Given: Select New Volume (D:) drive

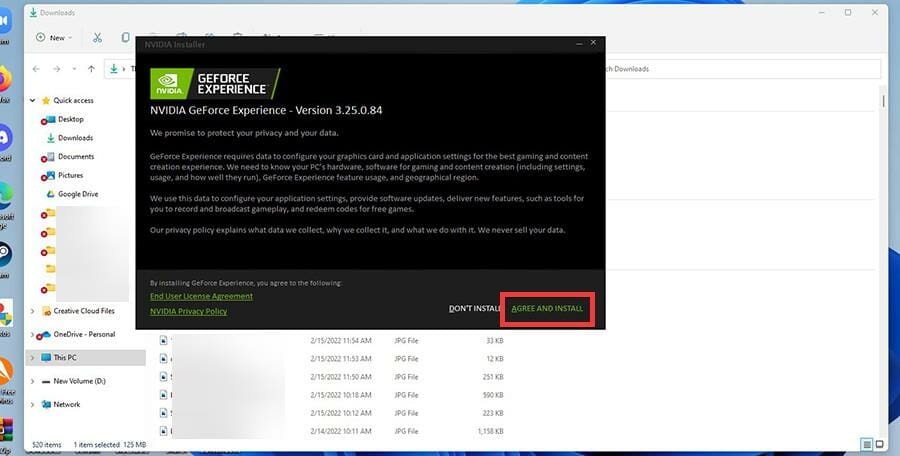Looking at the screenshot, I should coord(79,381).
